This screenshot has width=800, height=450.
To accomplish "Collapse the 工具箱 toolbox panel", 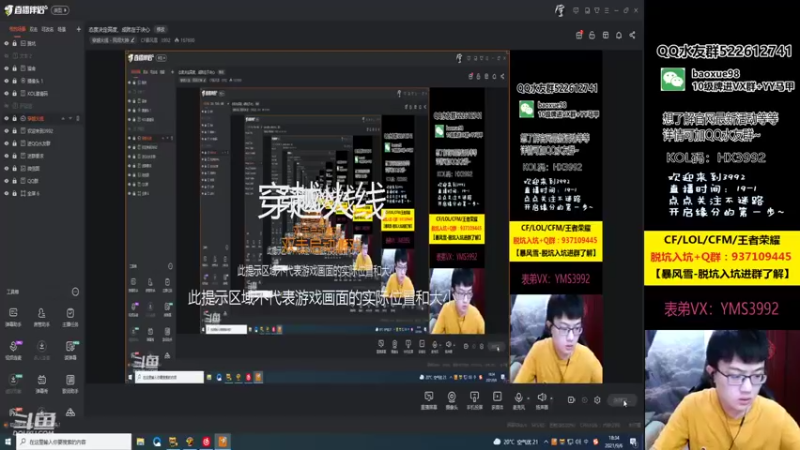I will pos(75,292).
